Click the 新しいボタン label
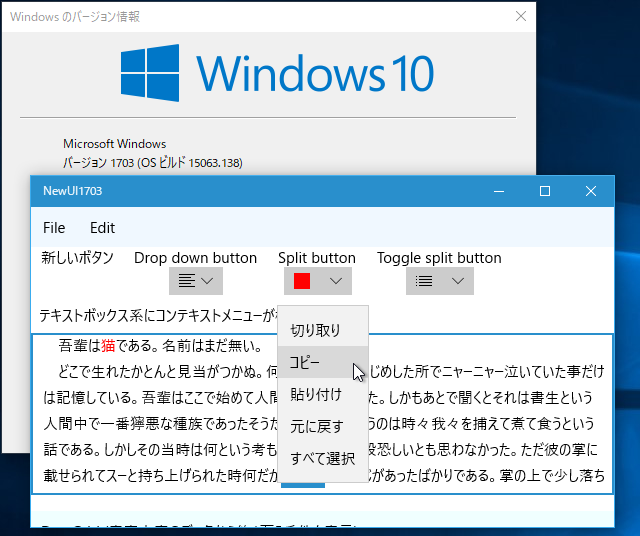640x536 pixels. (x=77, y=258)
